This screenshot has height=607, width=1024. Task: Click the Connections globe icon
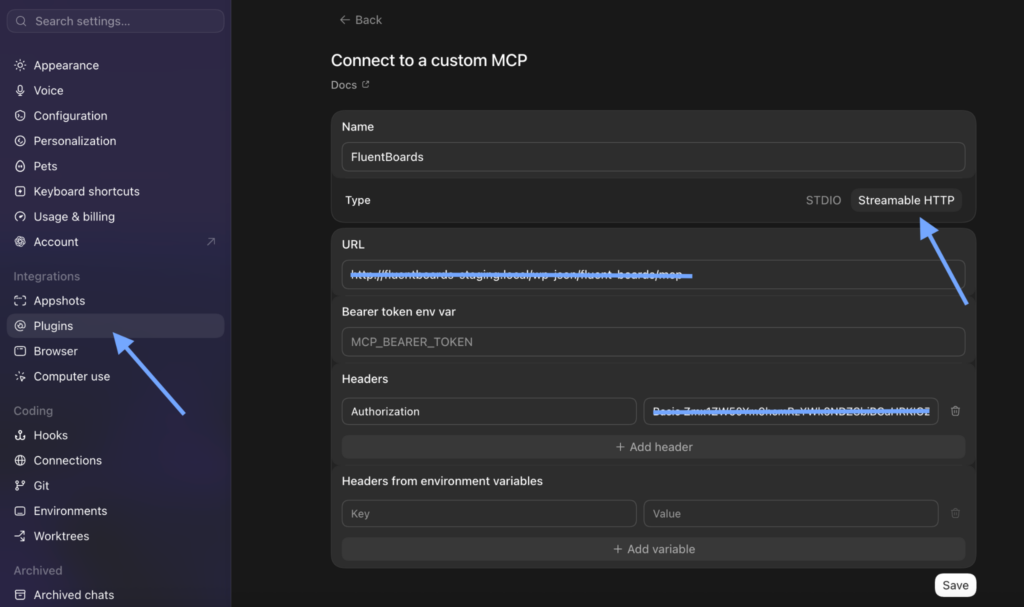20,460
